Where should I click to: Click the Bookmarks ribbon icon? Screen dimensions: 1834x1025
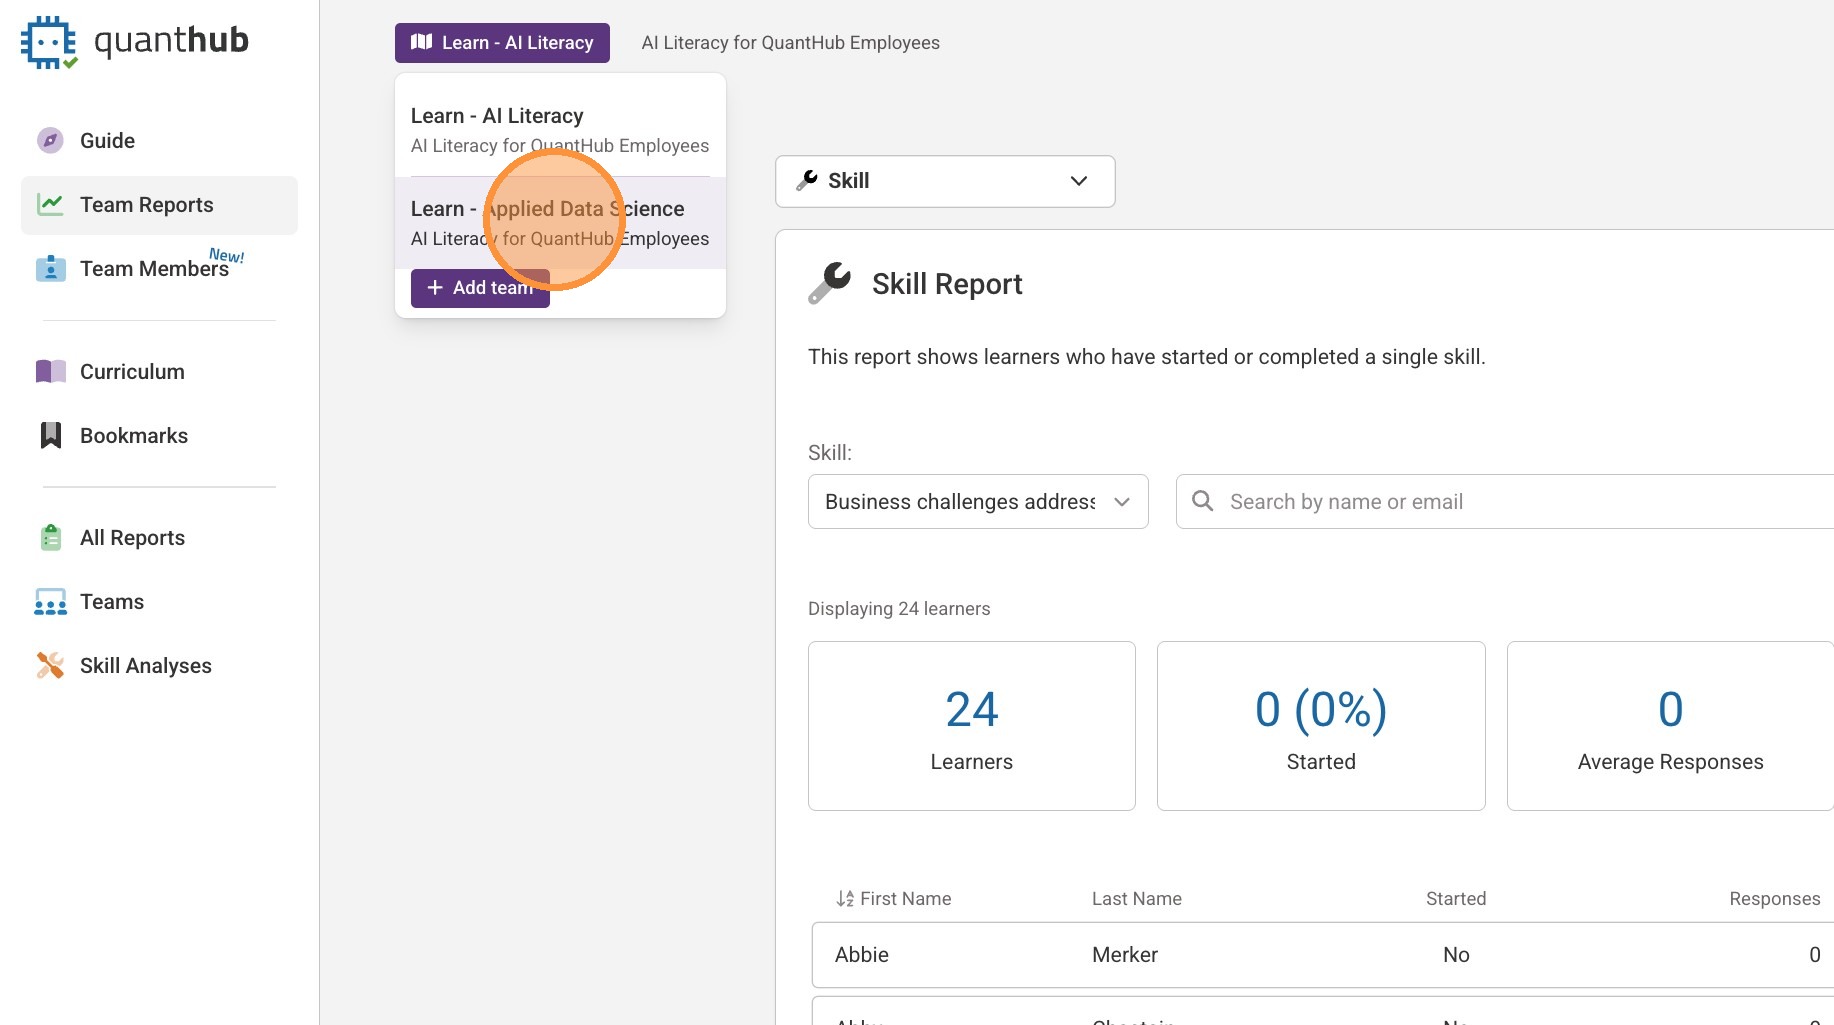pyautogui.click(x=50, y=436)
